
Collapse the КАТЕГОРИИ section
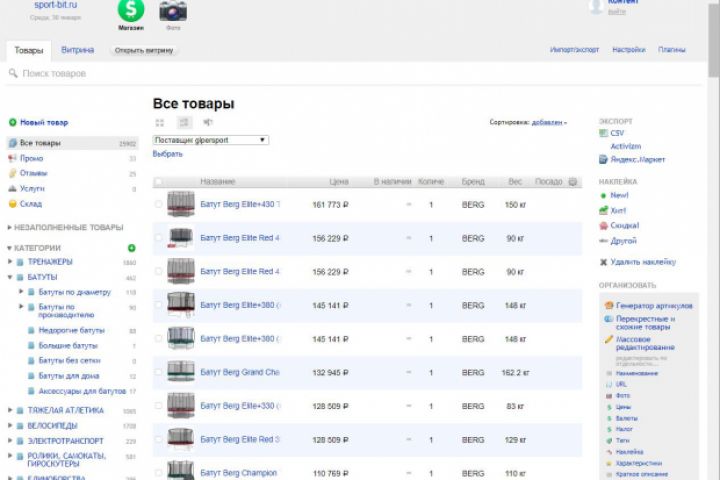[10, 248]
